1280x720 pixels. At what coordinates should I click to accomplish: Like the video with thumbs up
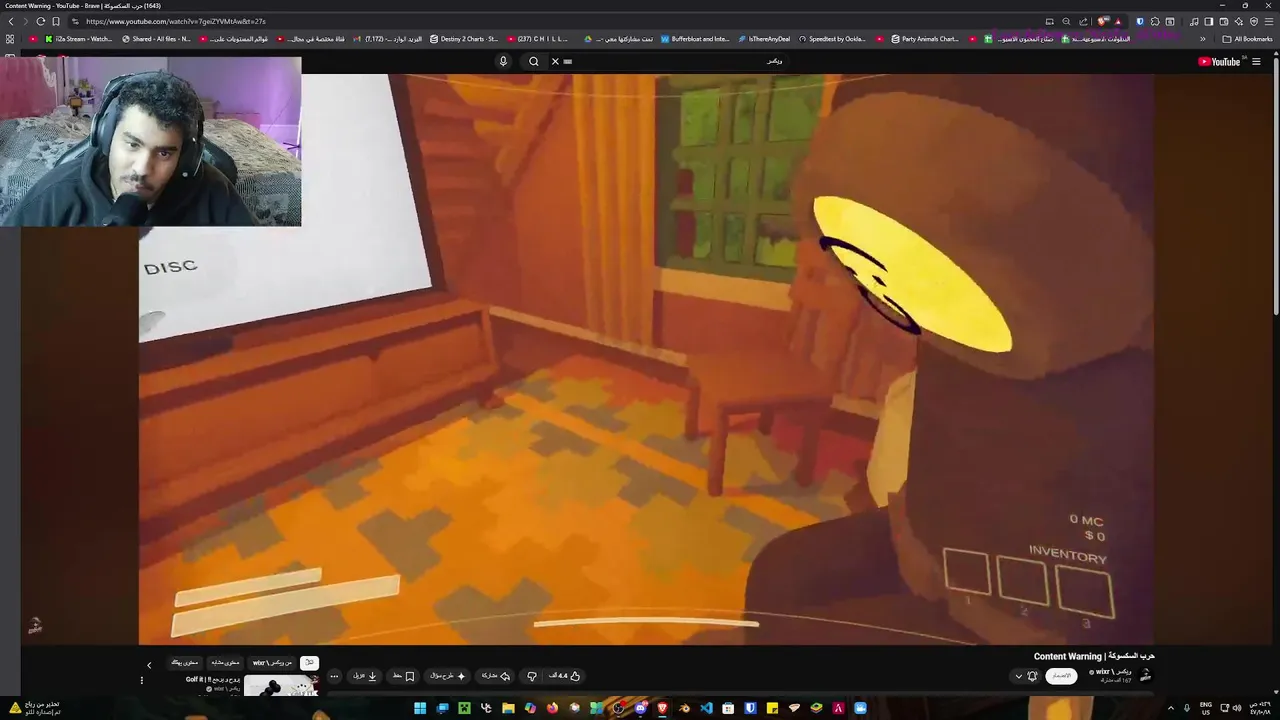[565, 676]
